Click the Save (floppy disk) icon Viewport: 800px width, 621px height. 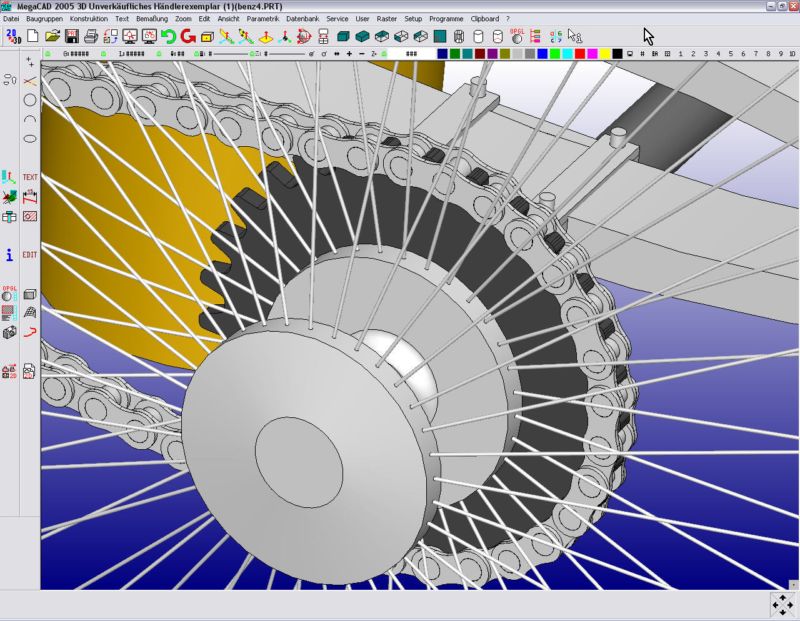click(72, 36)
